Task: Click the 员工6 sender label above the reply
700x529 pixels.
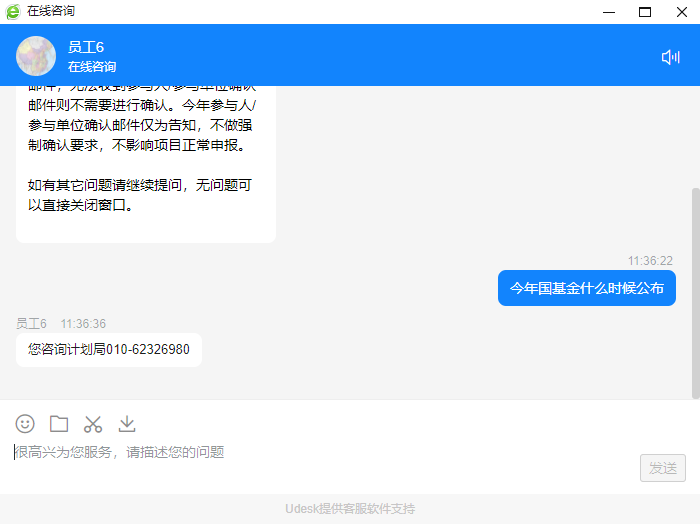Action: tap(31, 324)
